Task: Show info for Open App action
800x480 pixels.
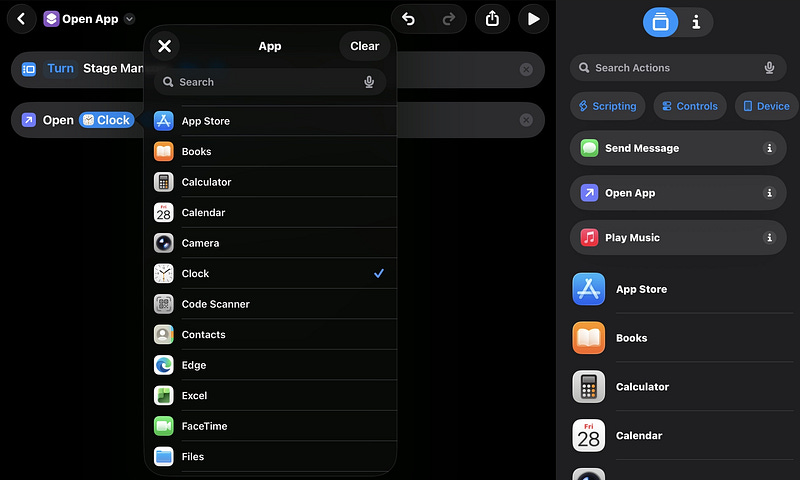Action: 769,193
